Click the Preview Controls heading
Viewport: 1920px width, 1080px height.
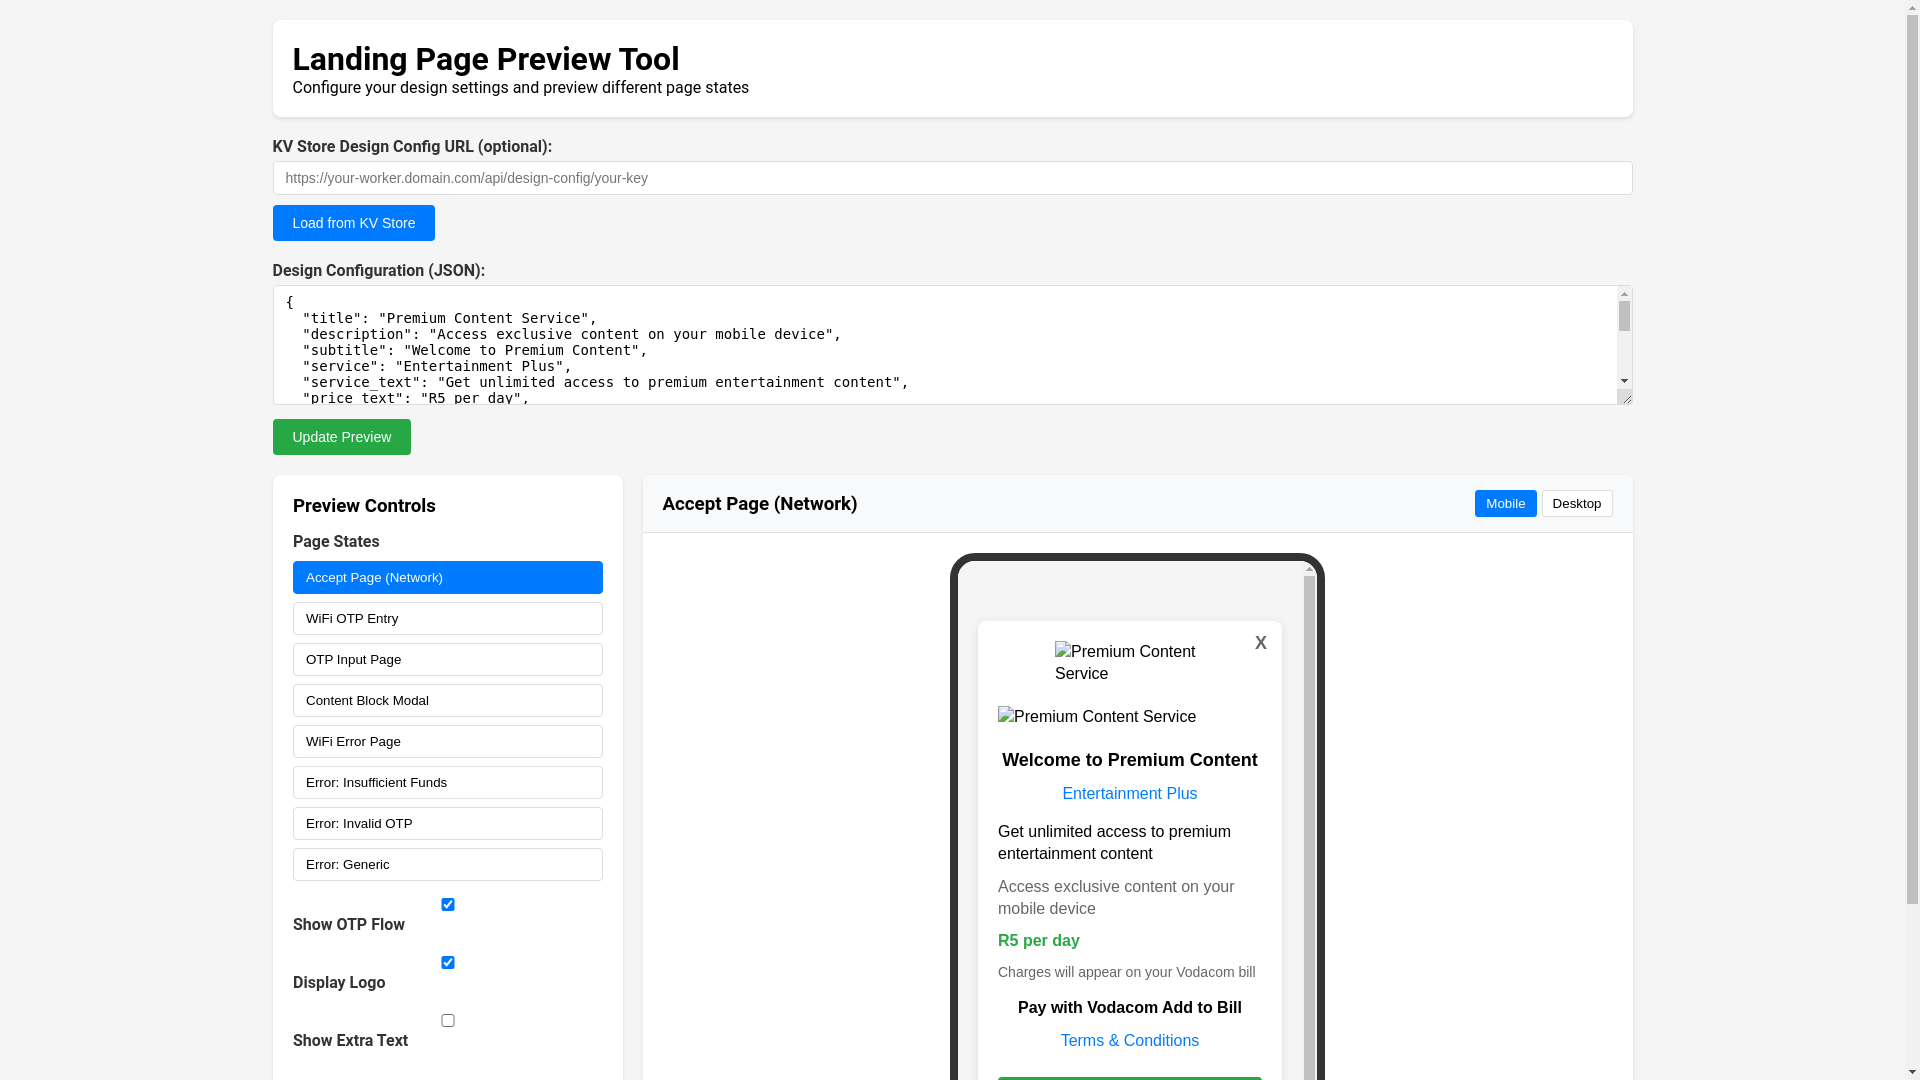pos(364,506)
